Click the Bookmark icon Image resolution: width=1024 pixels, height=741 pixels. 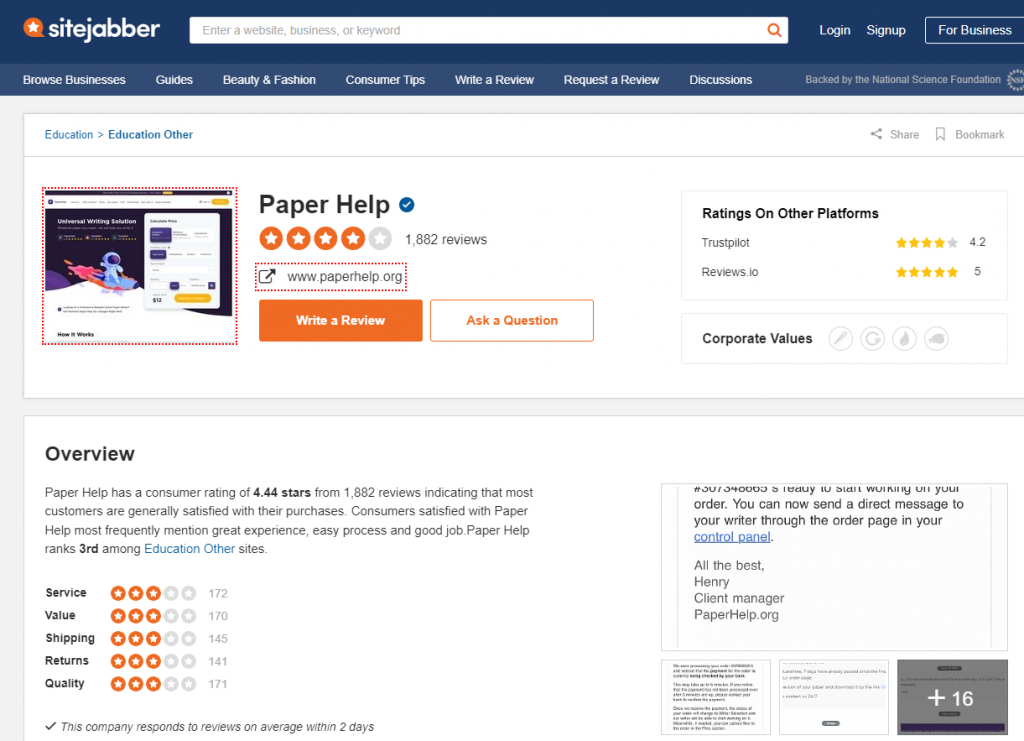click(940, 134)
